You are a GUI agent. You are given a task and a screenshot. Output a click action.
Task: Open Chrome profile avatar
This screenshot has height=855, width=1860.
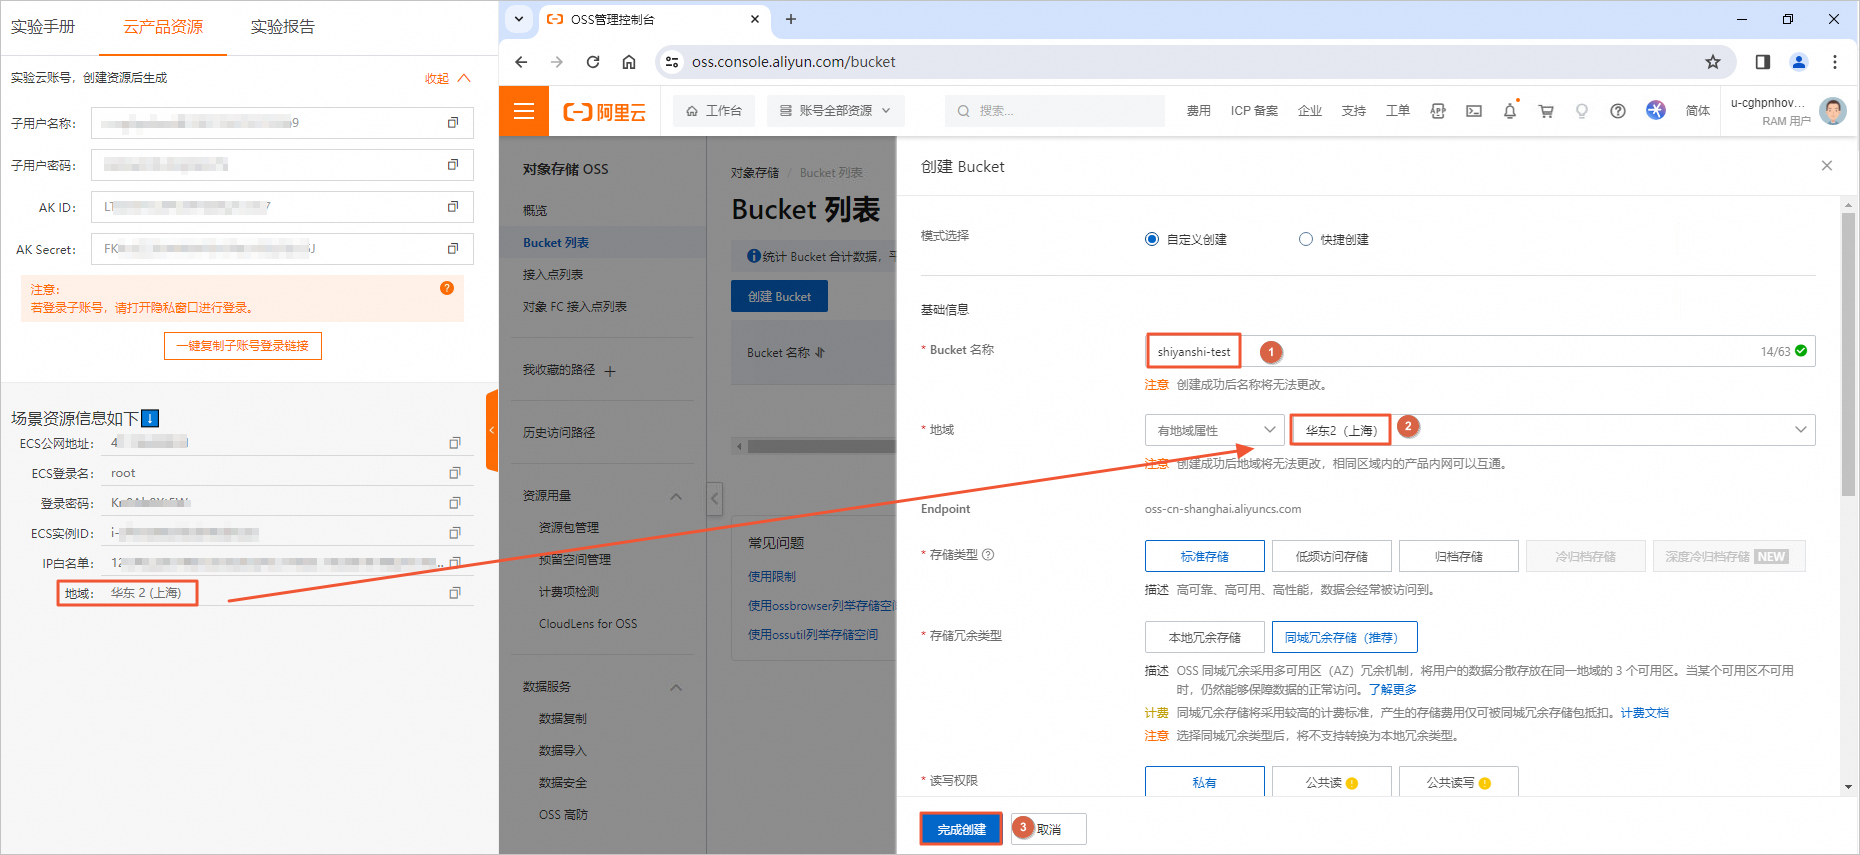(1799, 62)
